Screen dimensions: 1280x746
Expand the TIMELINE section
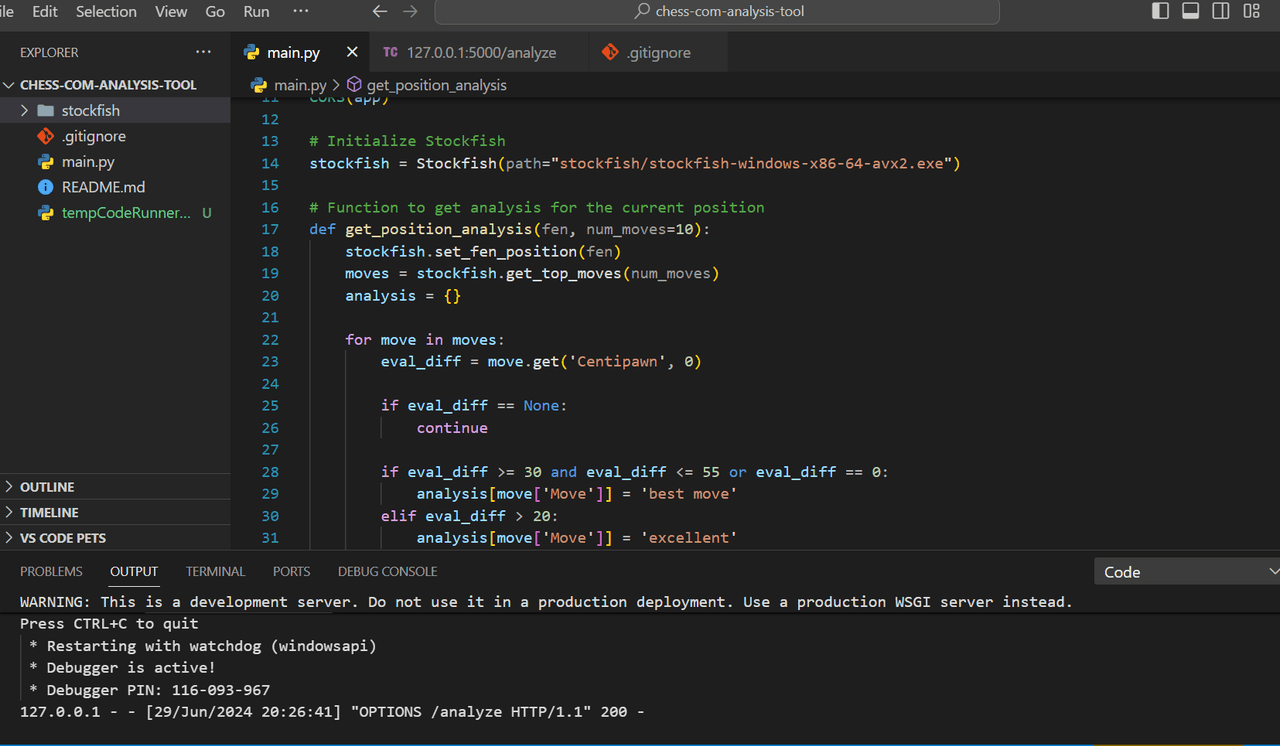point(49,512)
